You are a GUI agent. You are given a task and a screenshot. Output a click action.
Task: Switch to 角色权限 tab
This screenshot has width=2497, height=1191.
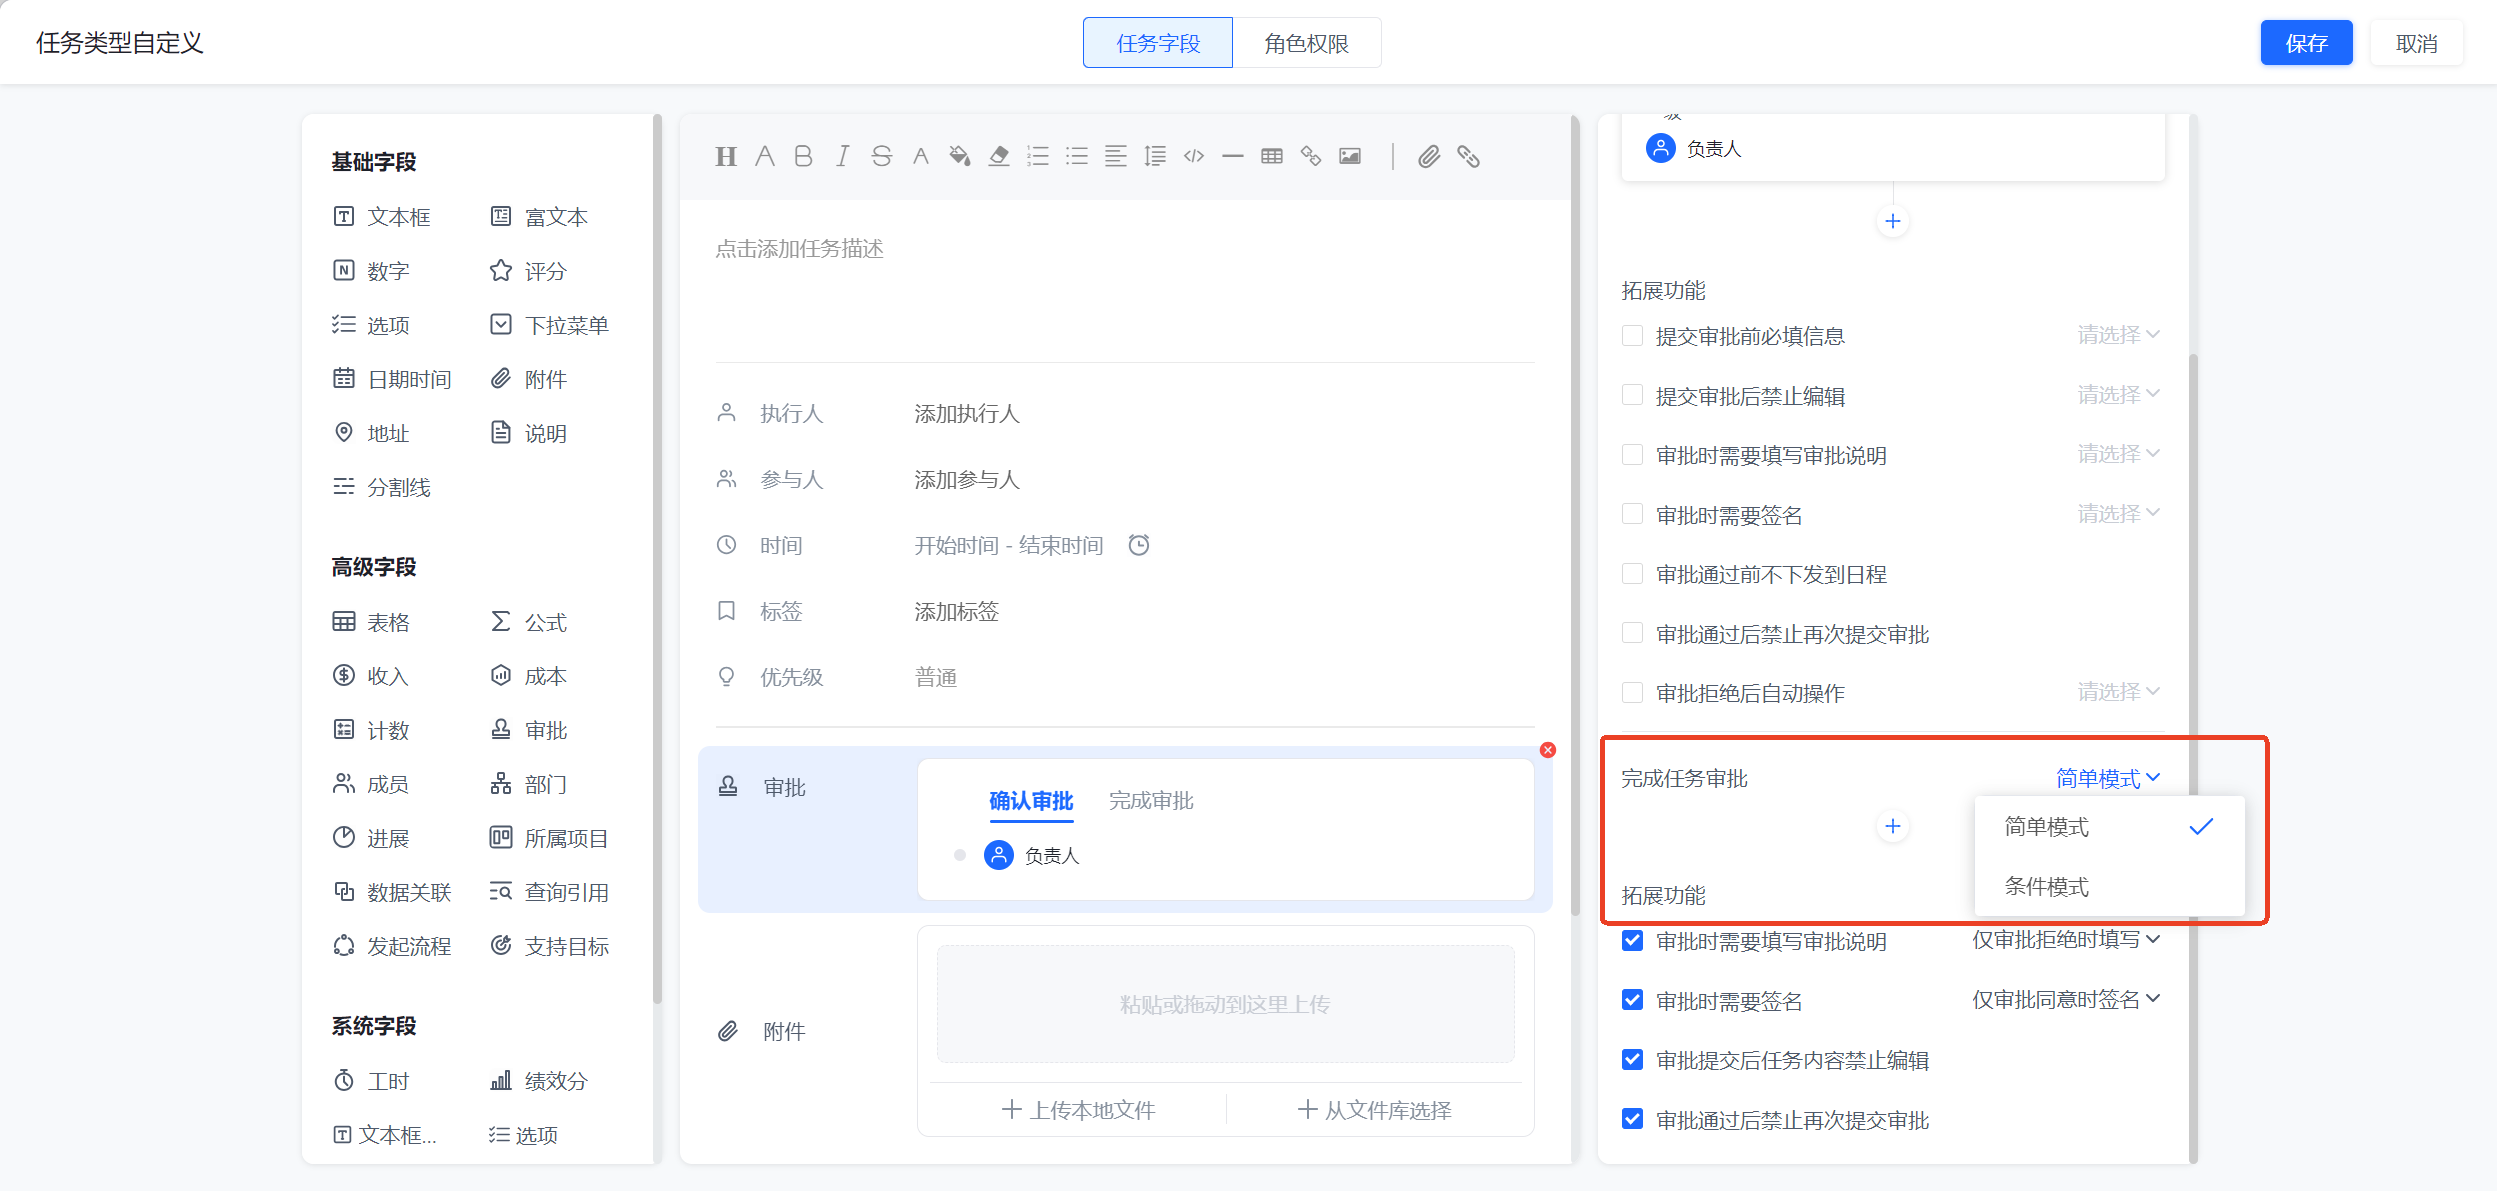[x=1306, y=43]
